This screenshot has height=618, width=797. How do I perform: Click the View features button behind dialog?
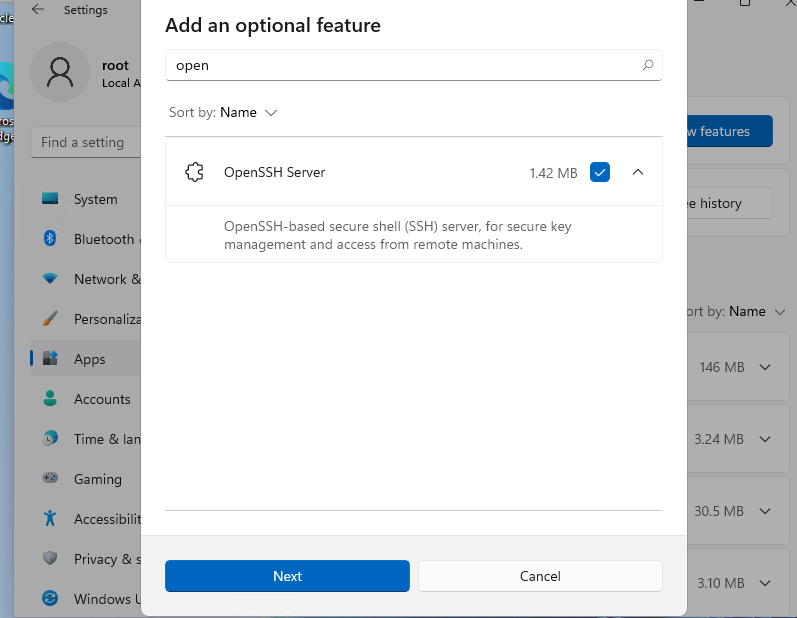(729, 131)
